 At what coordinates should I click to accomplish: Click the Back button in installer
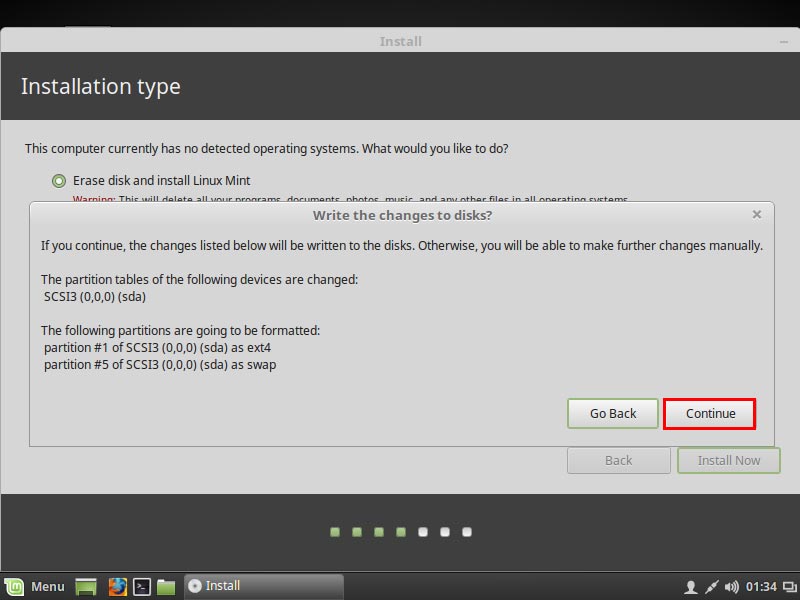(618, 460)
